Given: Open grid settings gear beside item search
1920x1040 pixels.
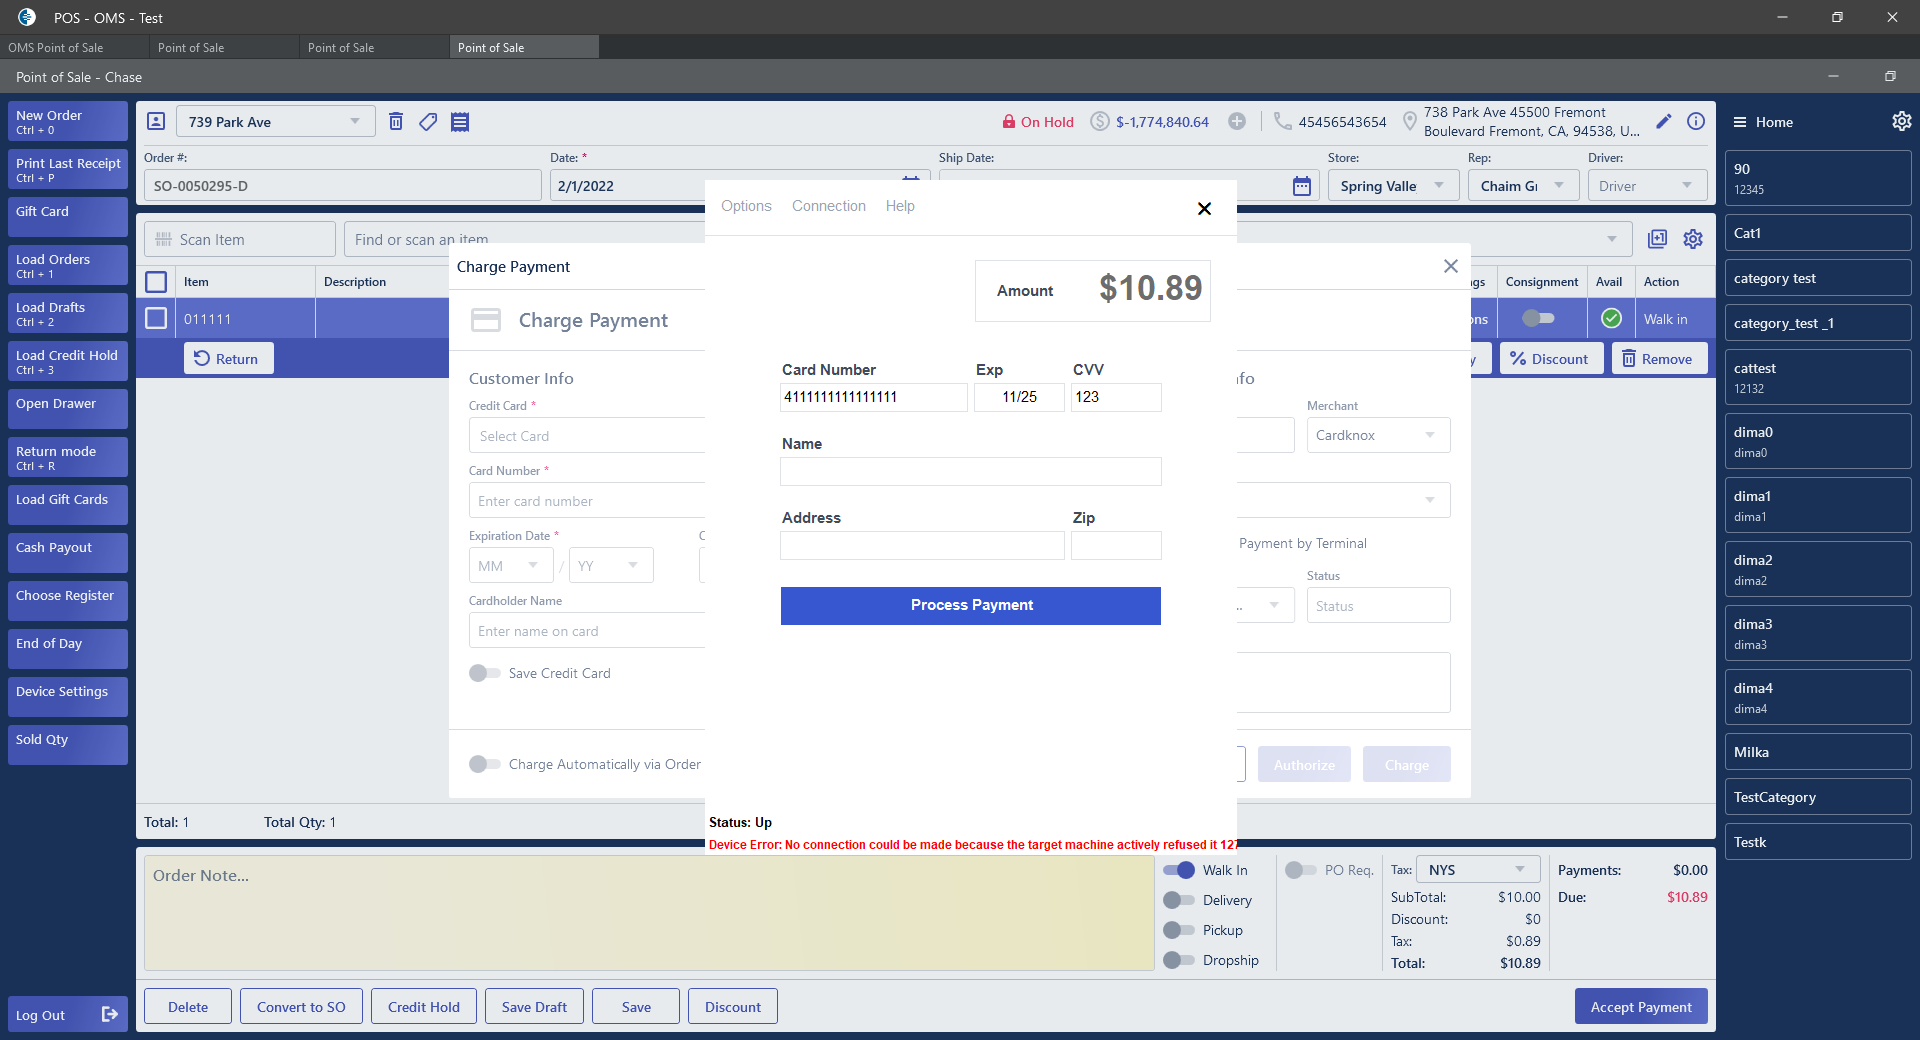Looking at the screenshot, I should (1693, 239).
